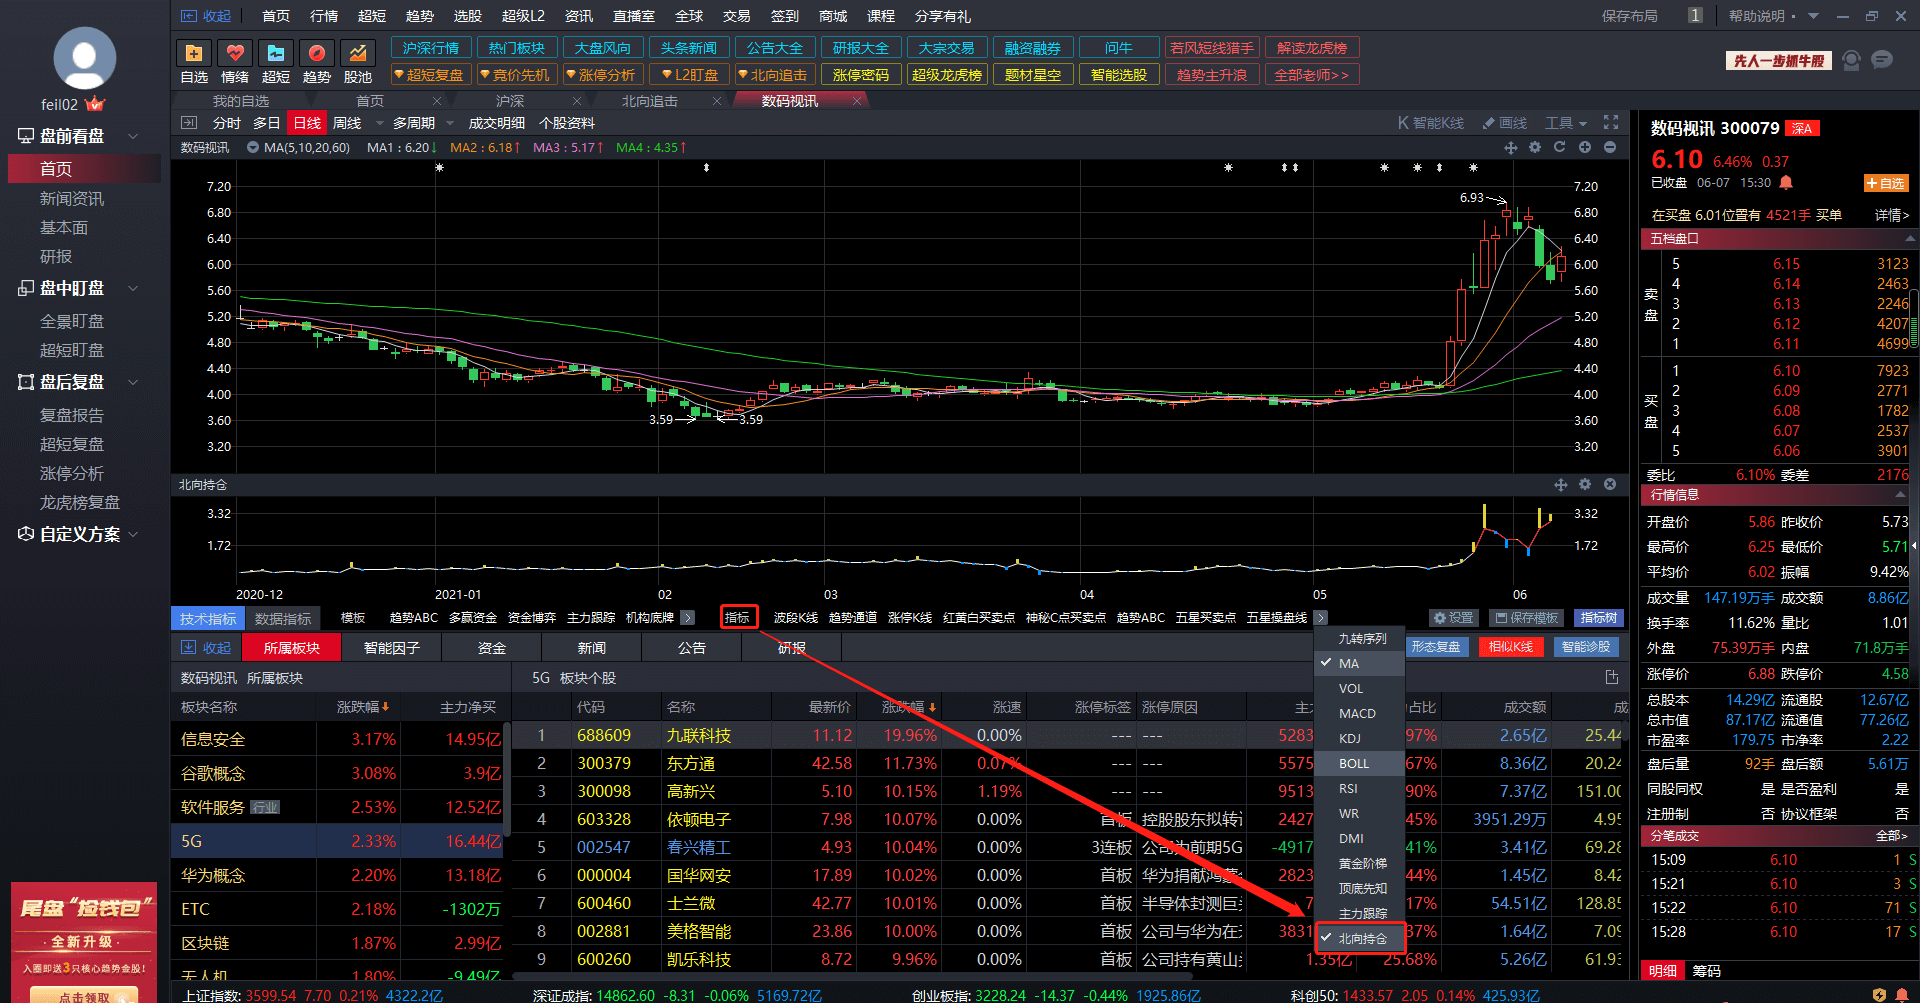Image resolution: width=1920 pixels, height=1003 pixels.
Task: Click the user avatar picture
Action: coord(84,58)
